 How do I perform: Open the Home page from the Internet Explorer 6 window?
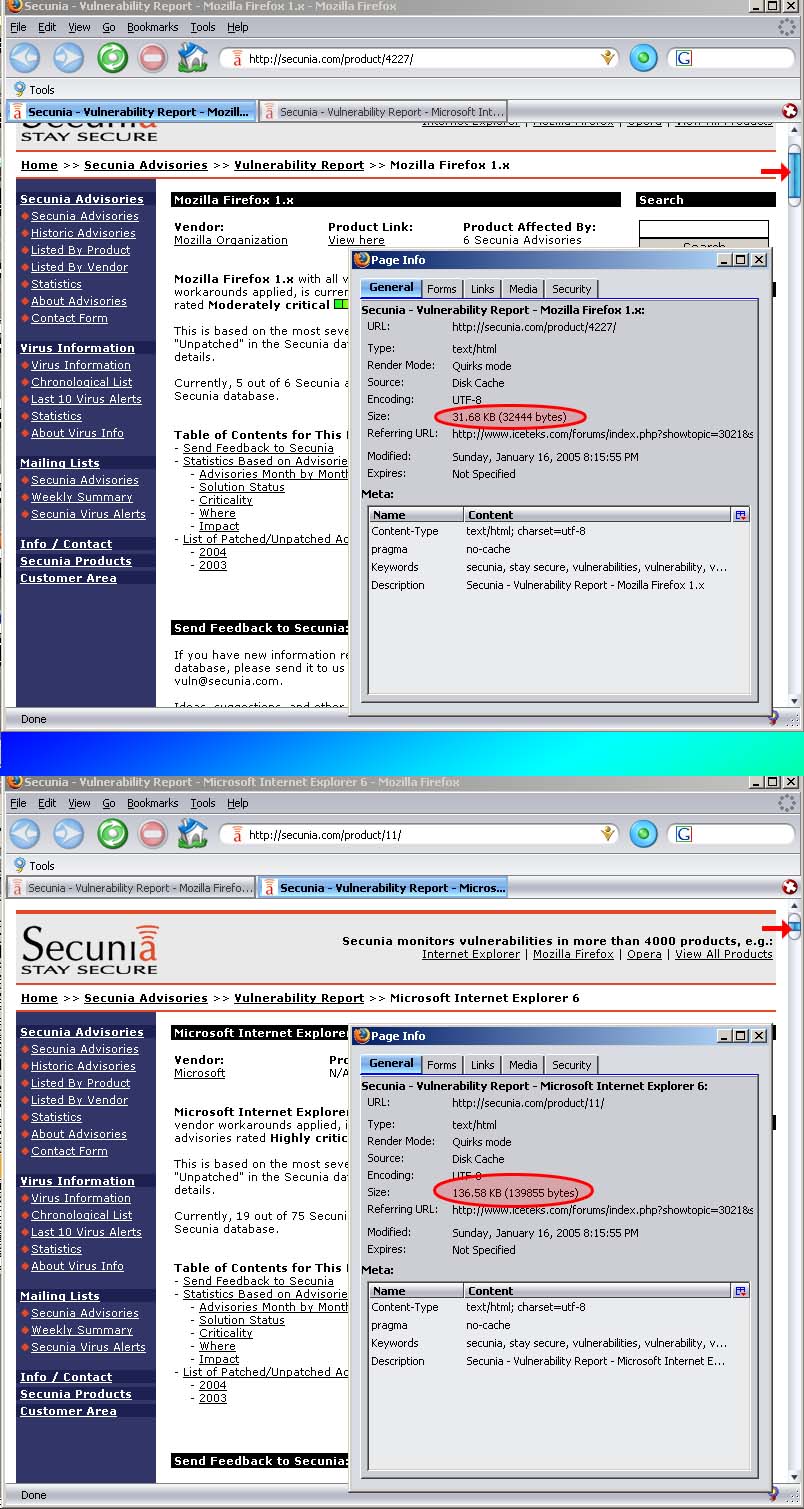(192, 833)
